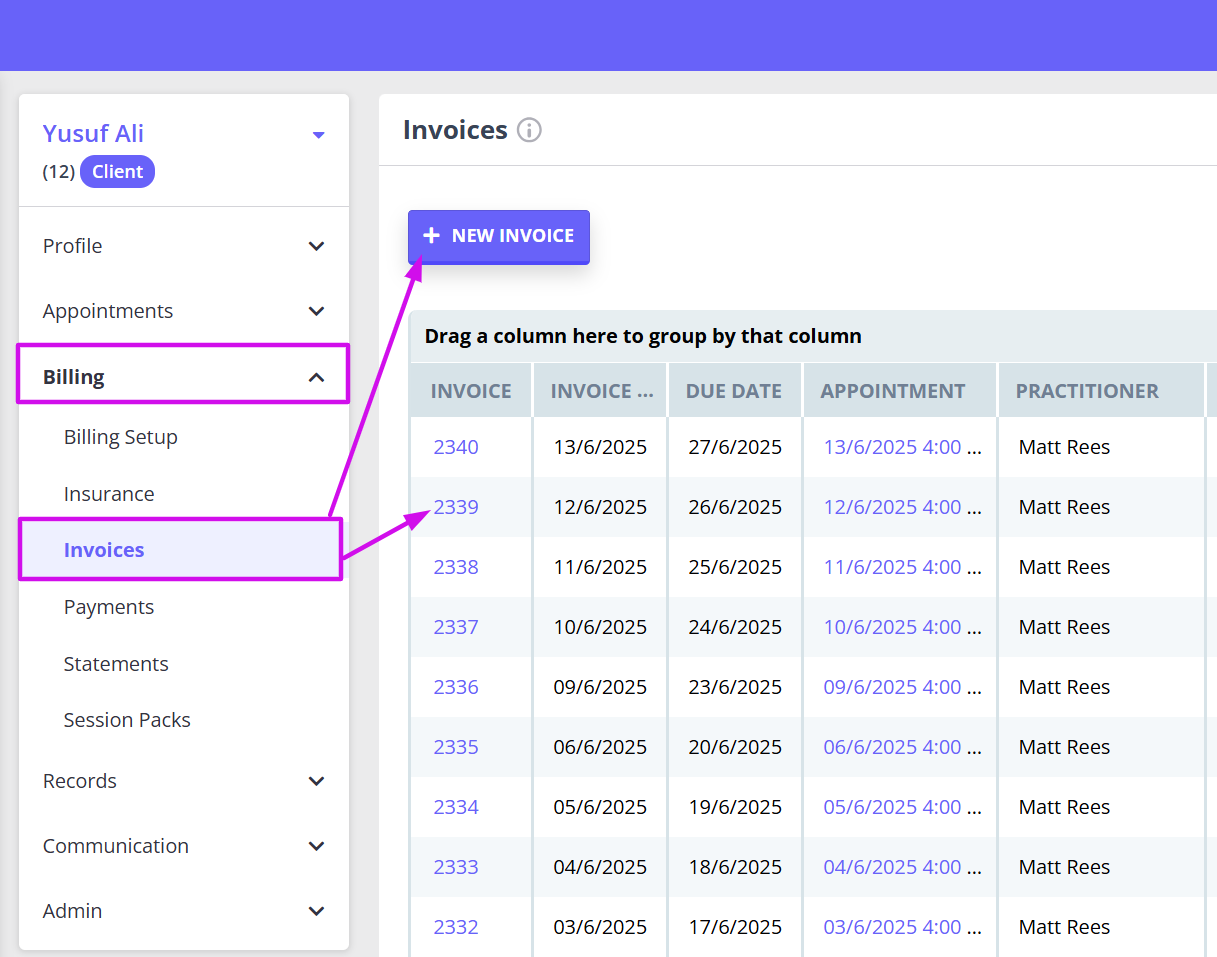Image resolution: width=1217 pixels, height=957 pixels.
Task: Click Matt Rees in invoice 2340 row
Action: [x=1064, y=447]
